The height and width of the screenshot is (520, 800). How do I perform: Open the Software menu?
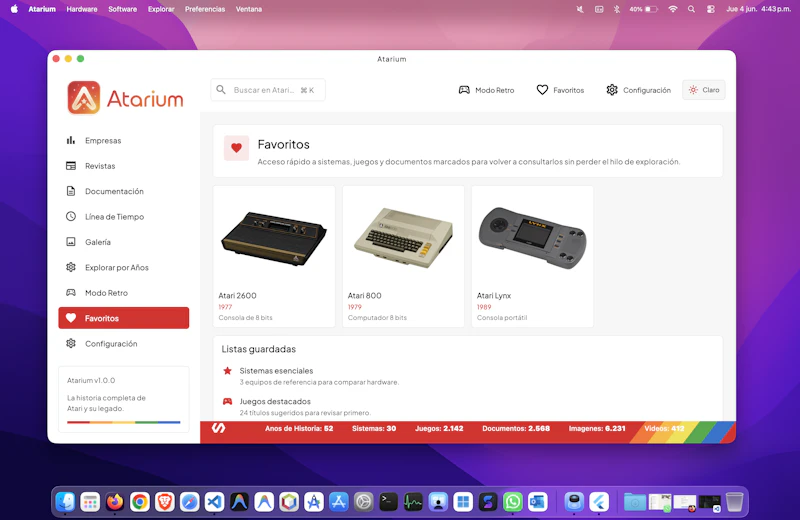coord(122,9)
